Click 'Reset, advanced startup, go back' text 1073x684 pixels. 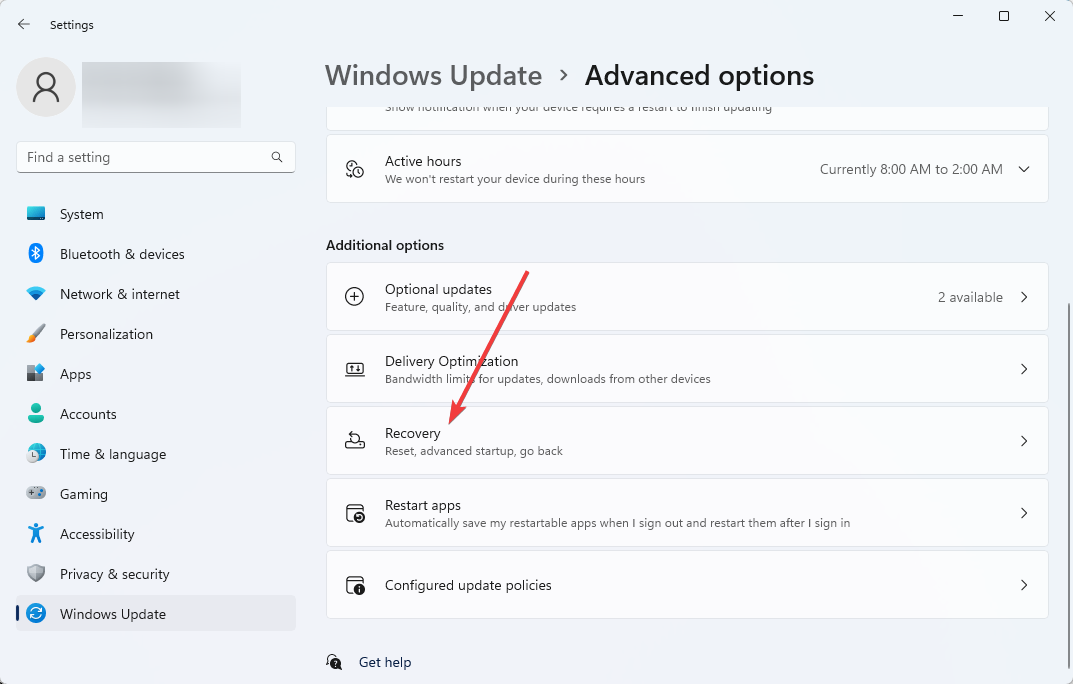(474, 451)
